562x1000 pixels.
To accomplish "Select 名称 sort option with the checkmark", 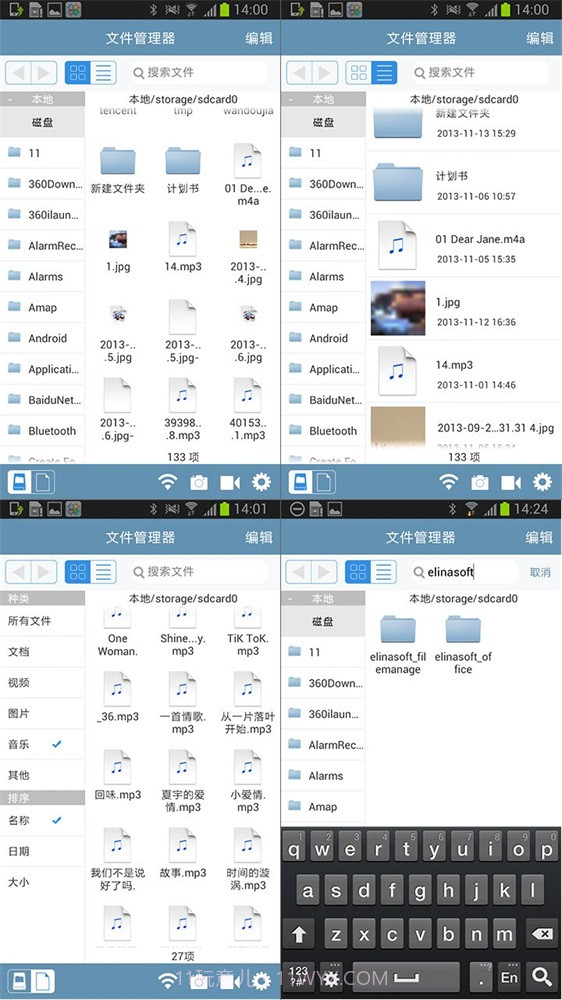I will click(42, 821).
